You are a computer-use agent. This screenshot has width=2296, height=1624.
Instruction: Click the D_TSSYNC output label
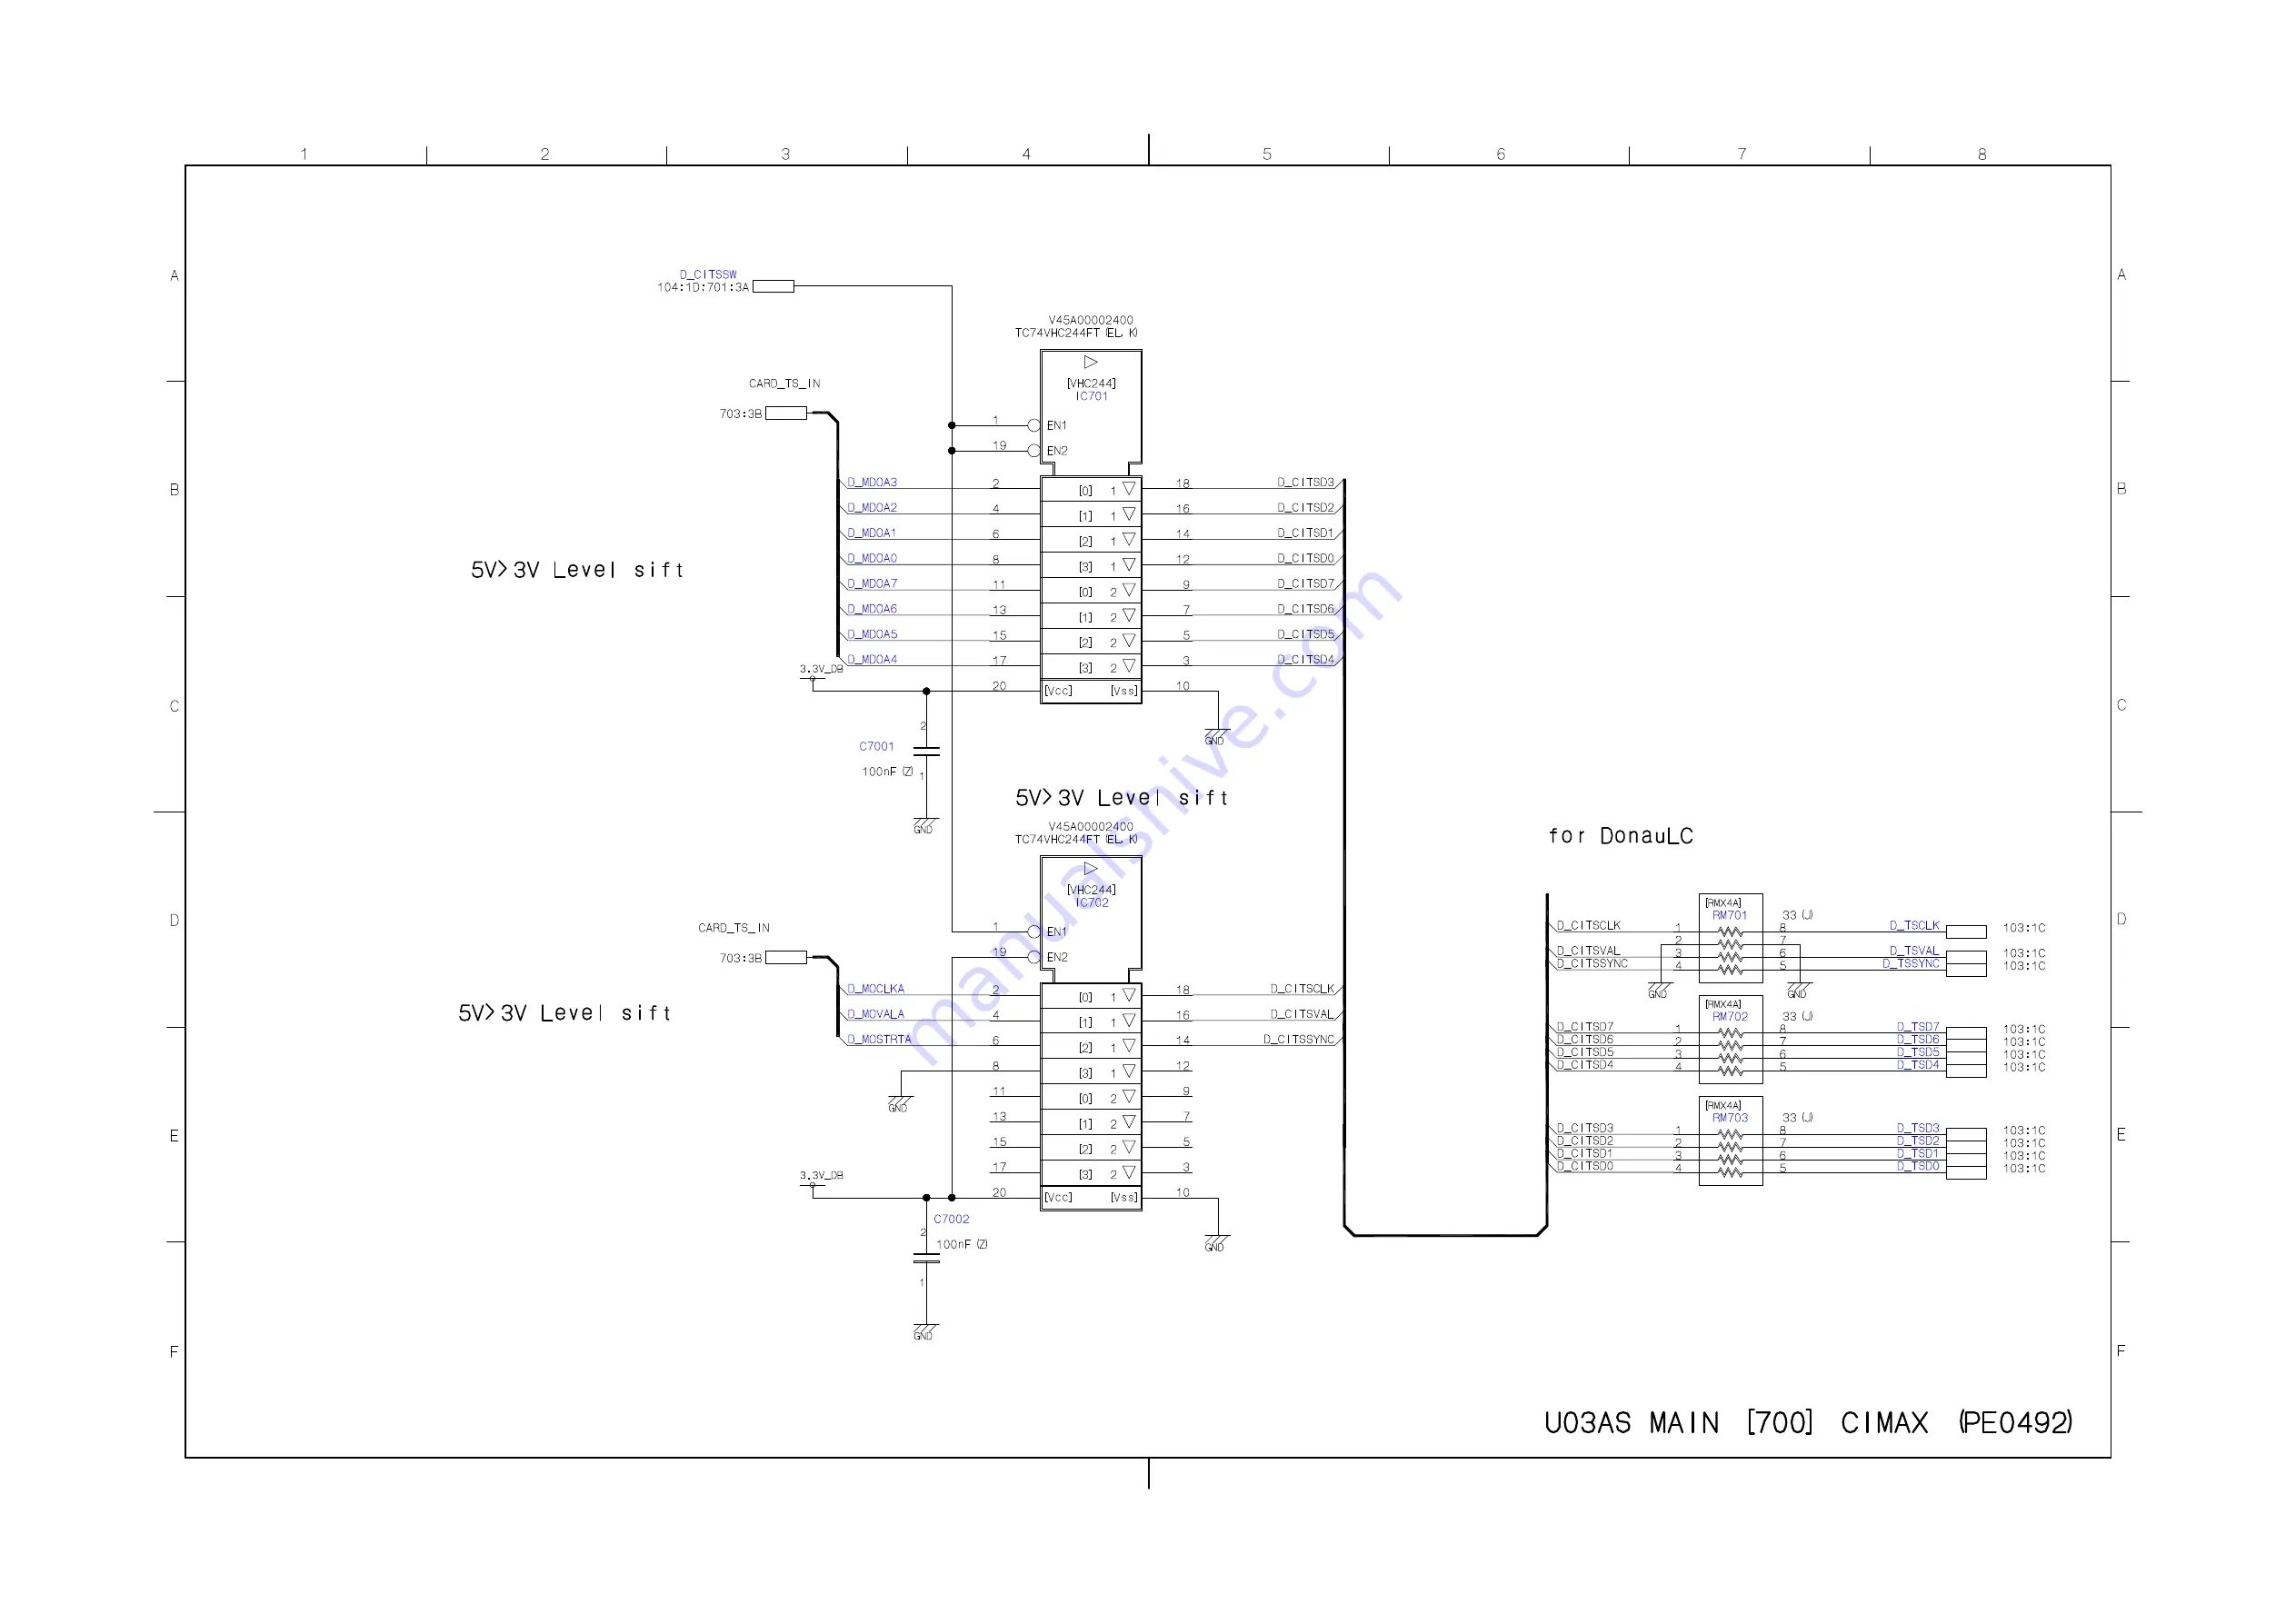(x=1911, y=963)
